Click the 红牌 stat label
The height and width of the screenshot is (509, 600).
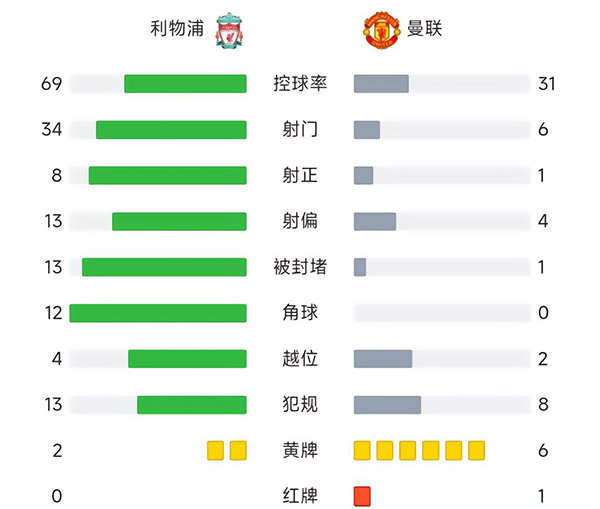point(300,496)
